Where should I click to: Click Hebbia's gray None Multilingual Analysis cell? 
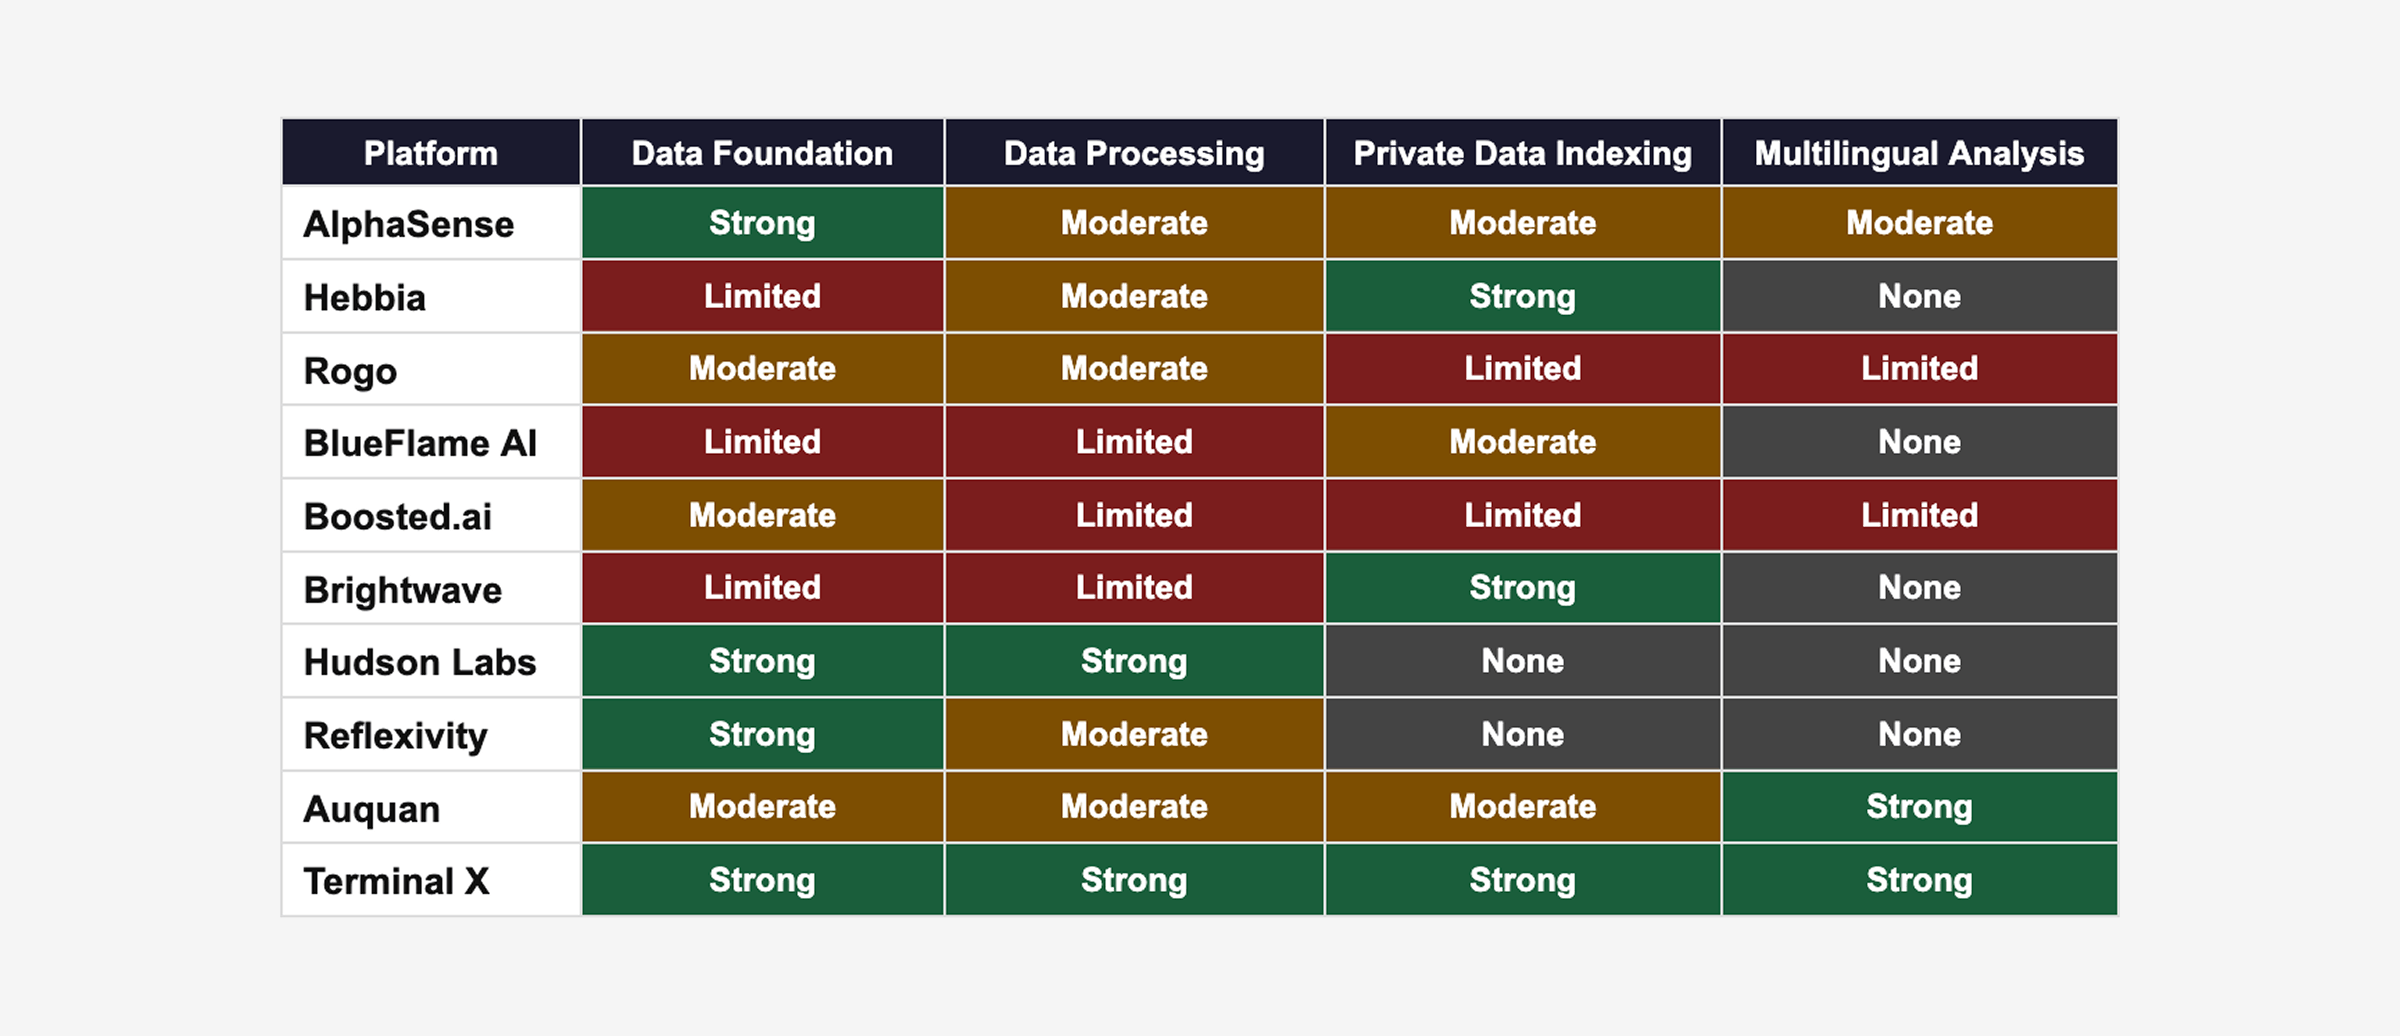pos(1919,296)
